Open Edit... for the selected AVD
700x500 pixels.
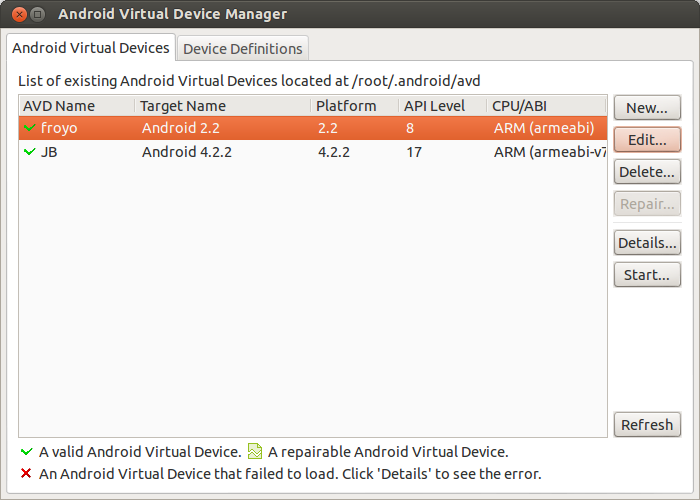pyautogui.click(x=646, y=140)
